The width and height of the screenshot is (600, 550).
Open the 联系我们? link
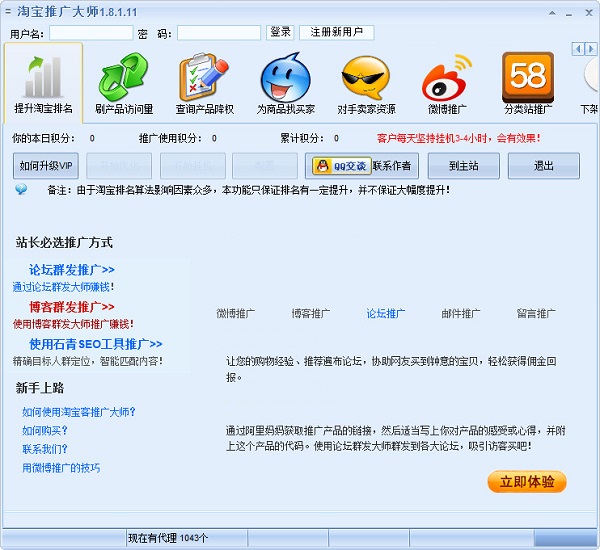tap(44, 449)
